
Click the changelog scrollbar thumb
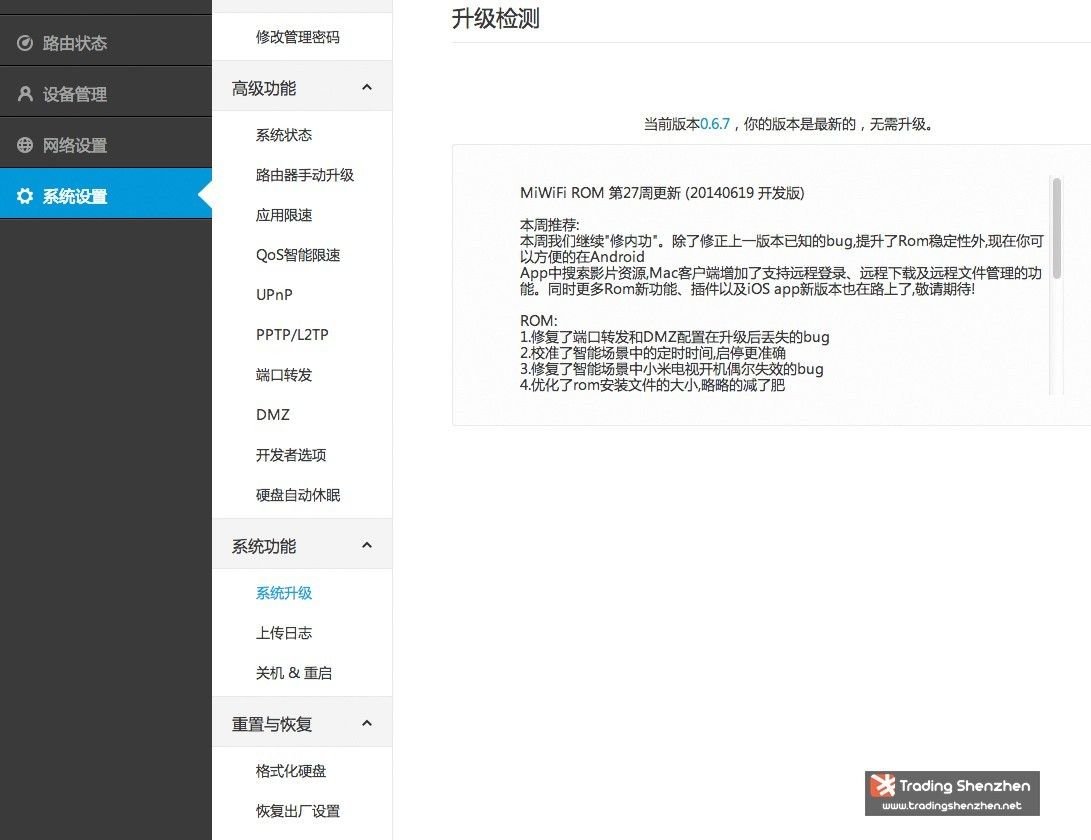coord(1057,228)
